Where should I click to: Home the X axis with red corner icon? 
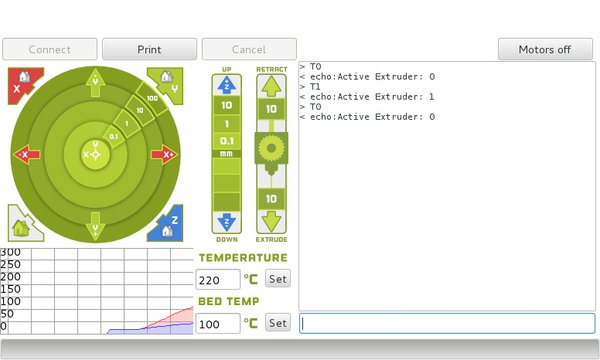click(x=22, y=83)
